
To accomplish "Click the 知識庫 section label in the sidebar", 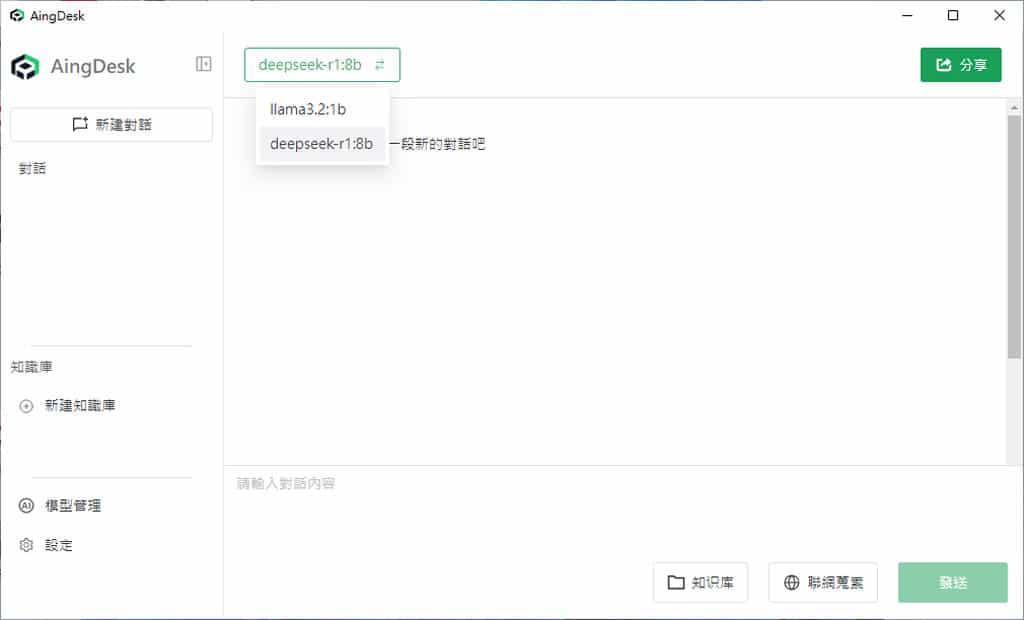I will [x=31, y=367].
